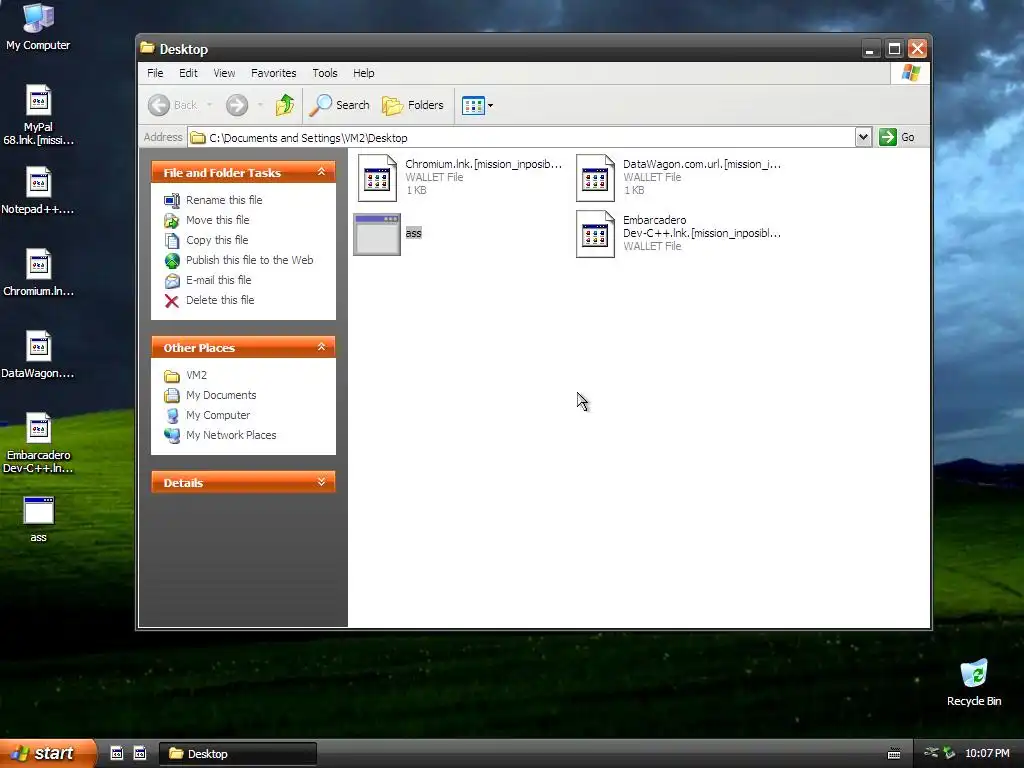Open the Favorites menu
Screen dimensions: 1024x768
(x=274, y=73)
